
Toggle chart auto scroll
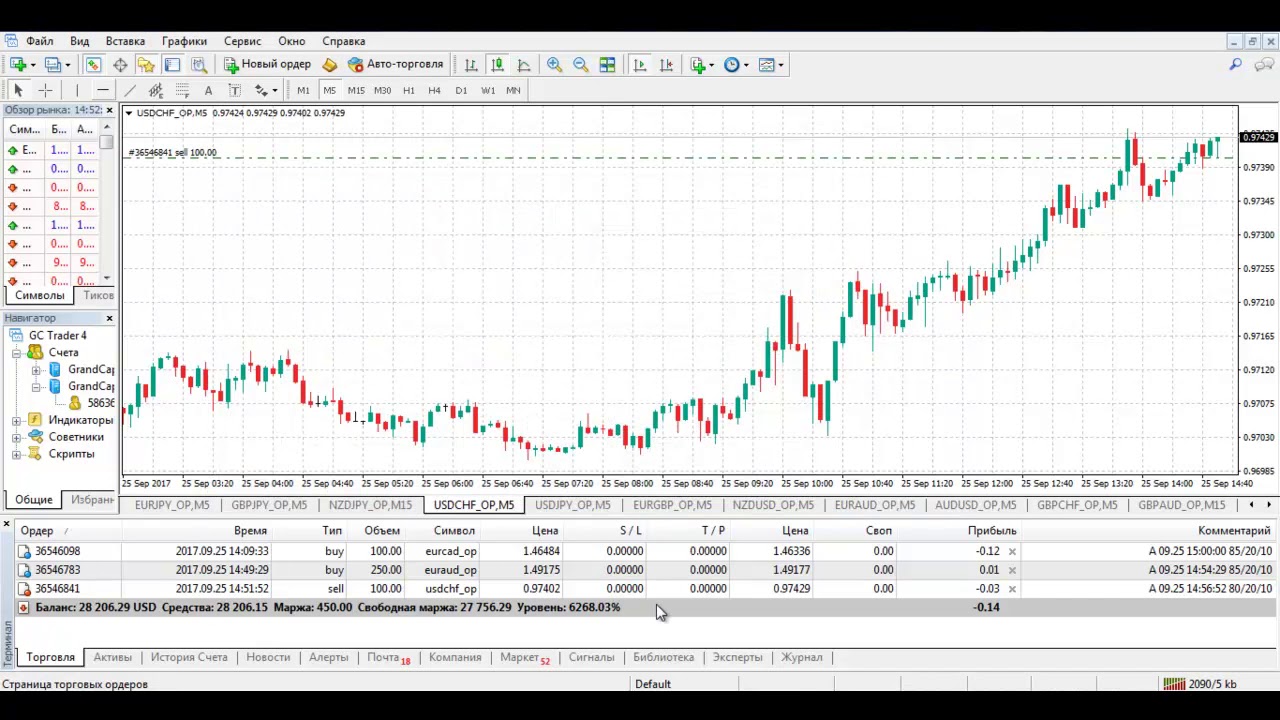640,64
